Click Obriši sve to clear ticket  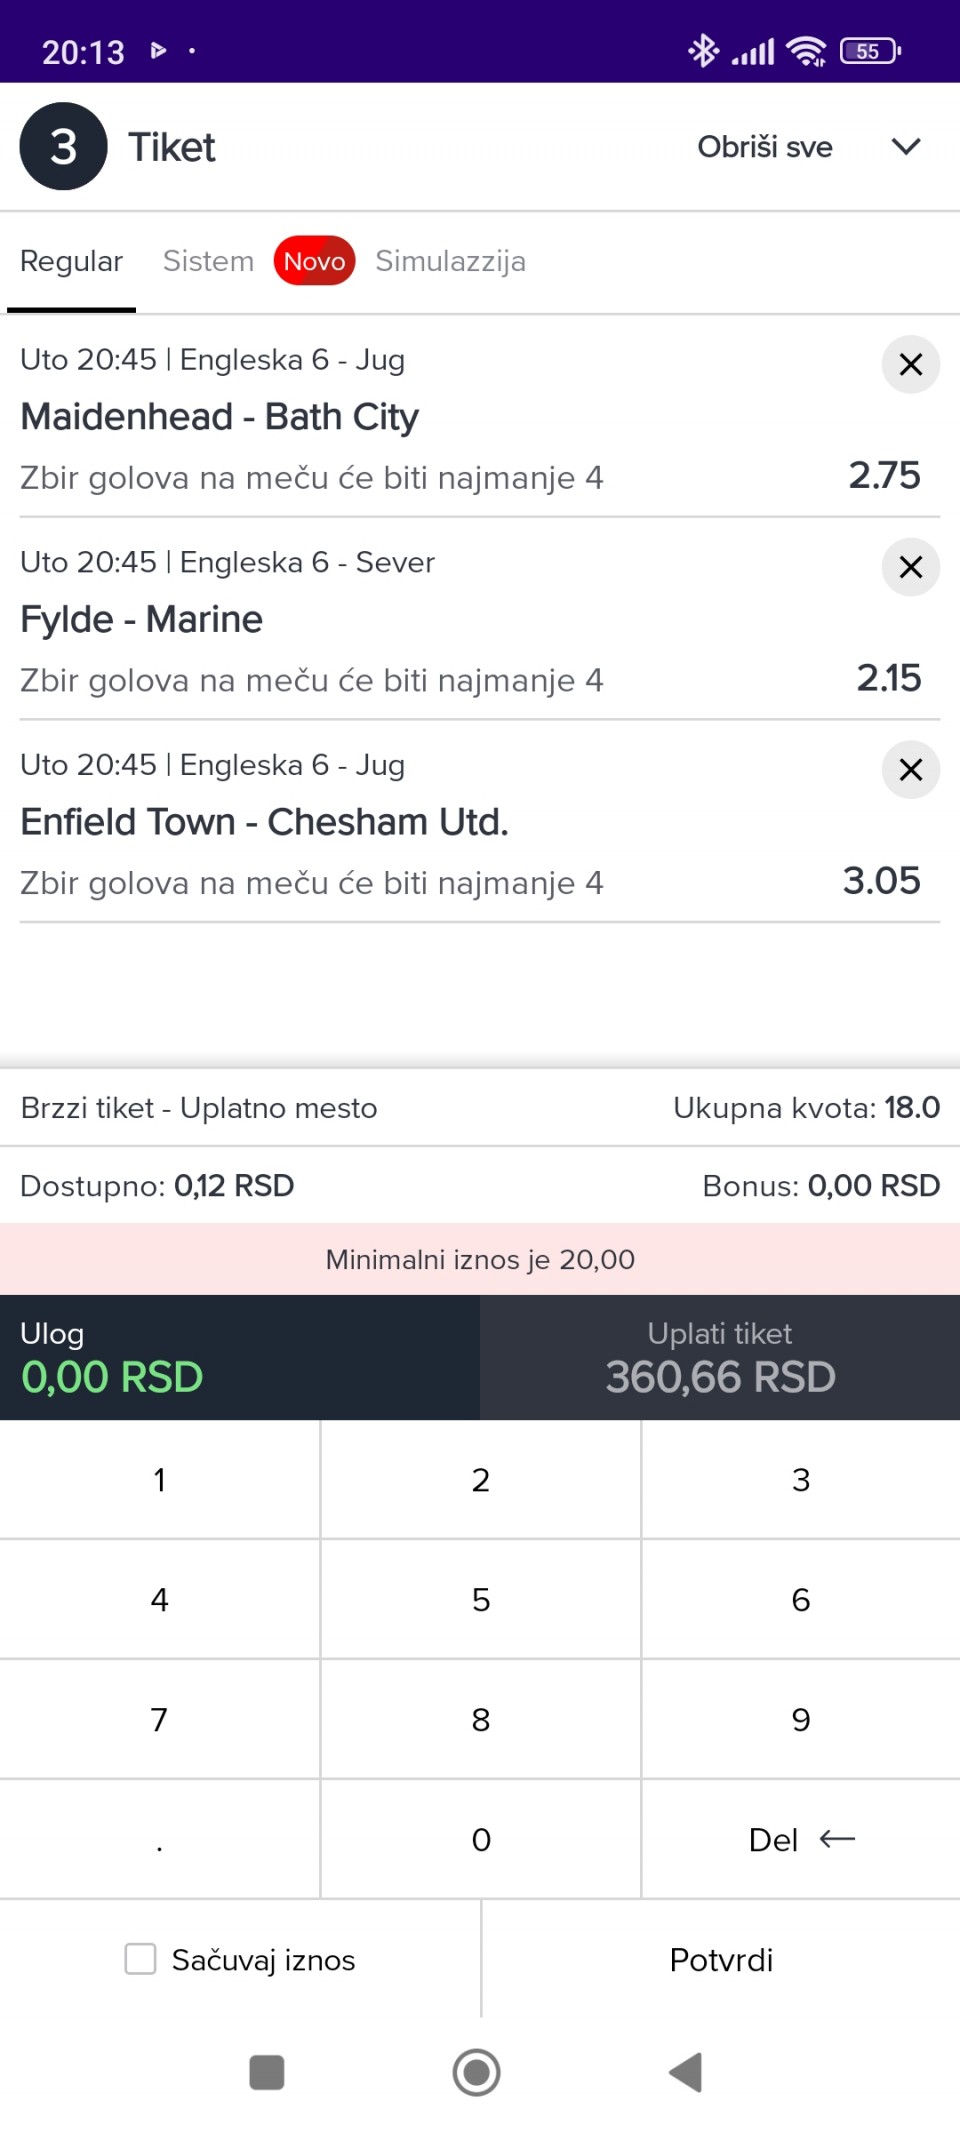point(765,147)
